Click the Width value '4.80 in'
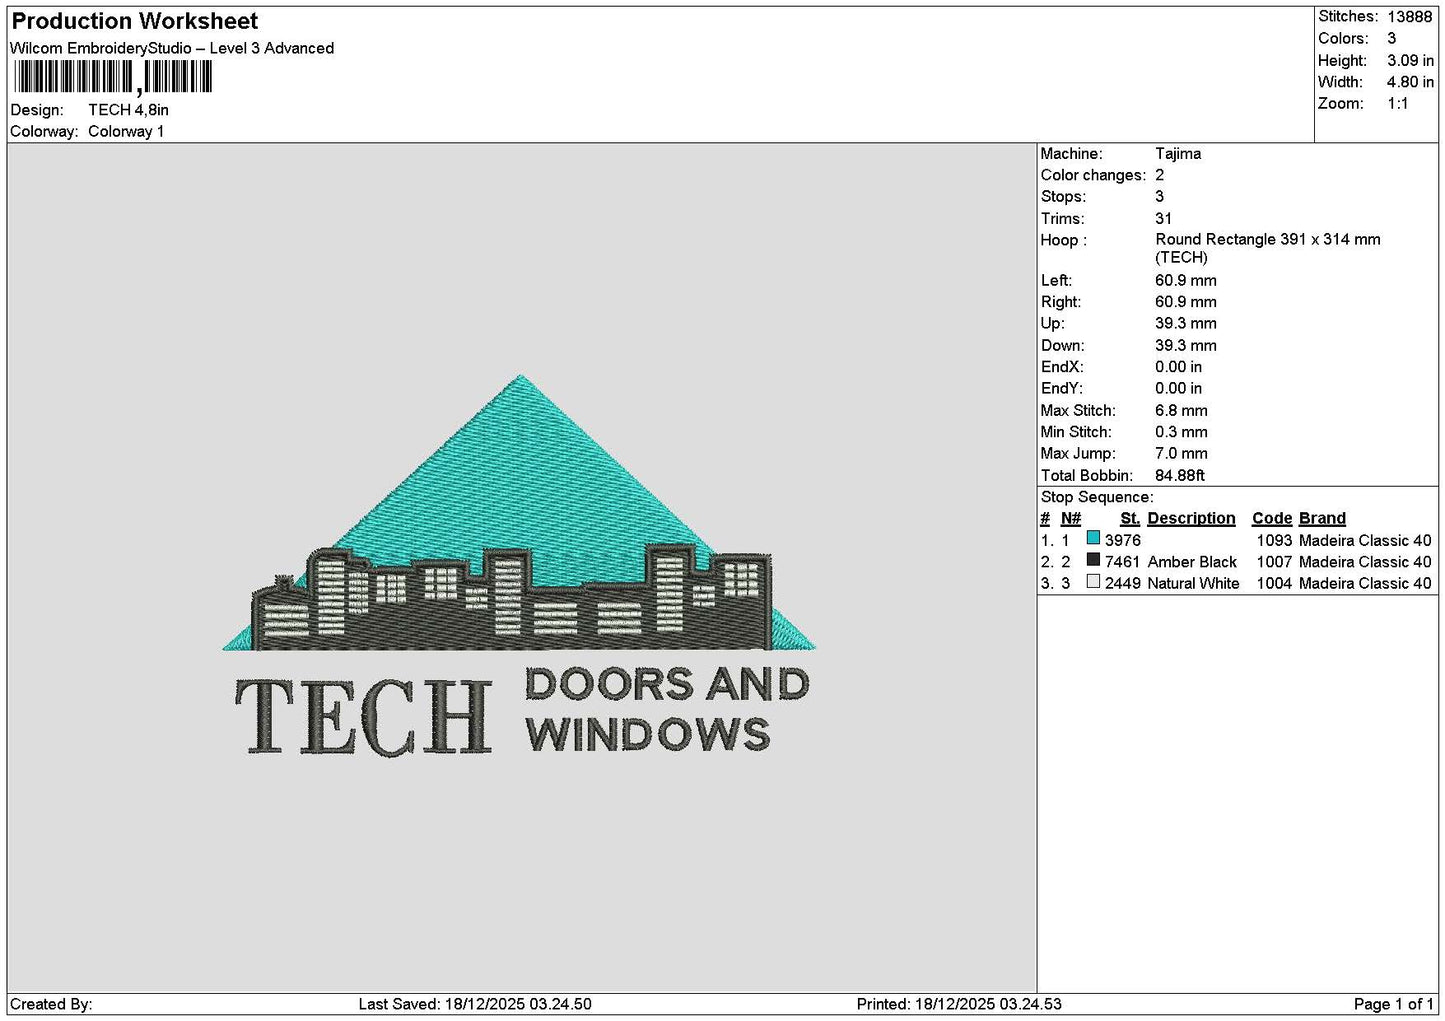The image size is (1445, 1021). (x=1410, y=82)
